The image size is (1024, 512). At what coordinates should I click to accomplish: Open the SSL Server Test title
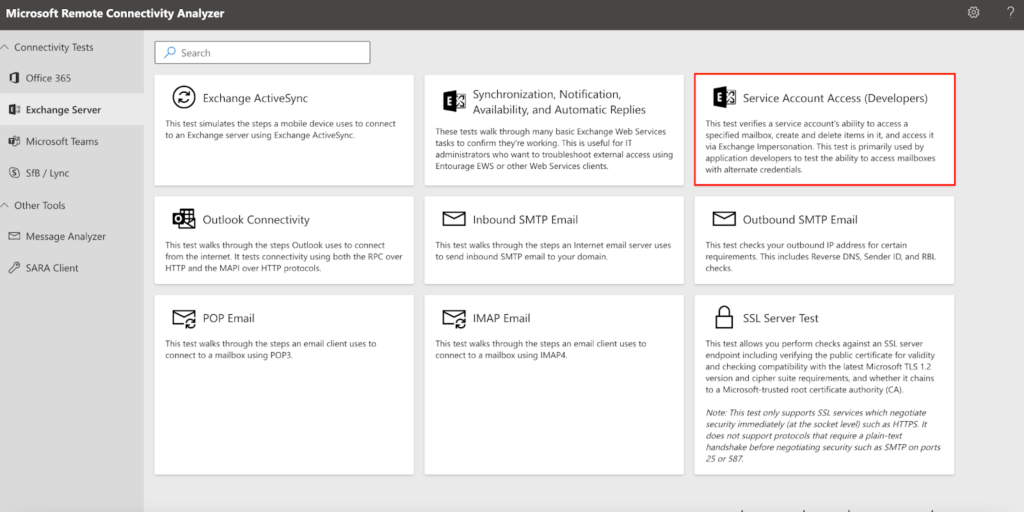tap(780, 318)
